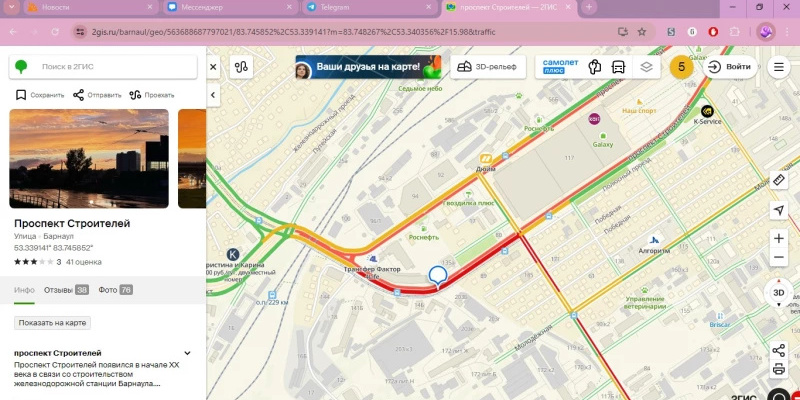The width and height of the screenshot is (800, 400).
Task: Click the Поиск в 2ГИС search field
Action: point(103,67)
